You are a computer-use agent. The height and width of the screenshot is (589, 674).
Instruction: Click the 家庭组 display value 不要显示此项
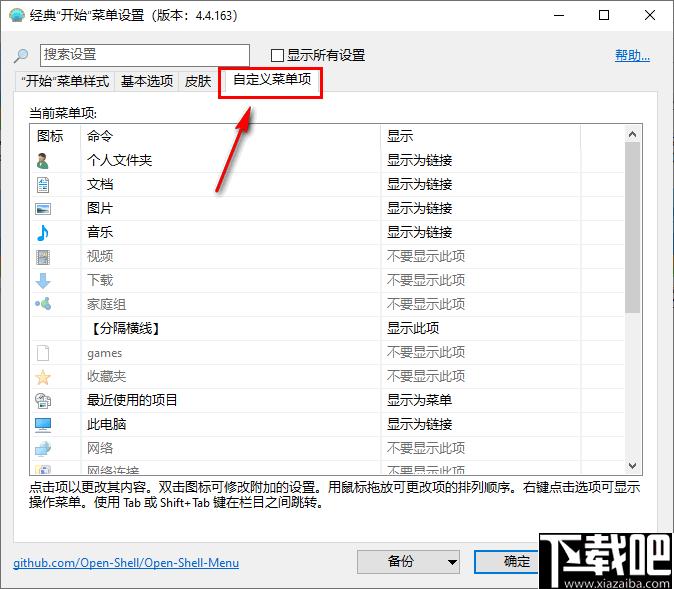(x=426, y=305)
